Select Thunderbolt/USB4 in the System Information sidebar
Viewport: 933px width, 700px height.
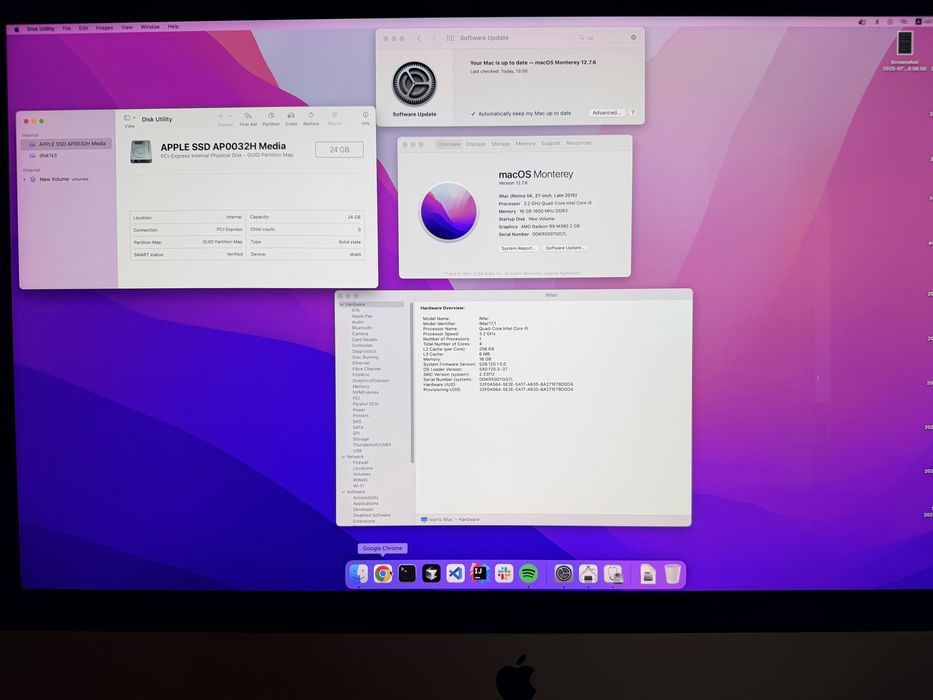point(372,445)
